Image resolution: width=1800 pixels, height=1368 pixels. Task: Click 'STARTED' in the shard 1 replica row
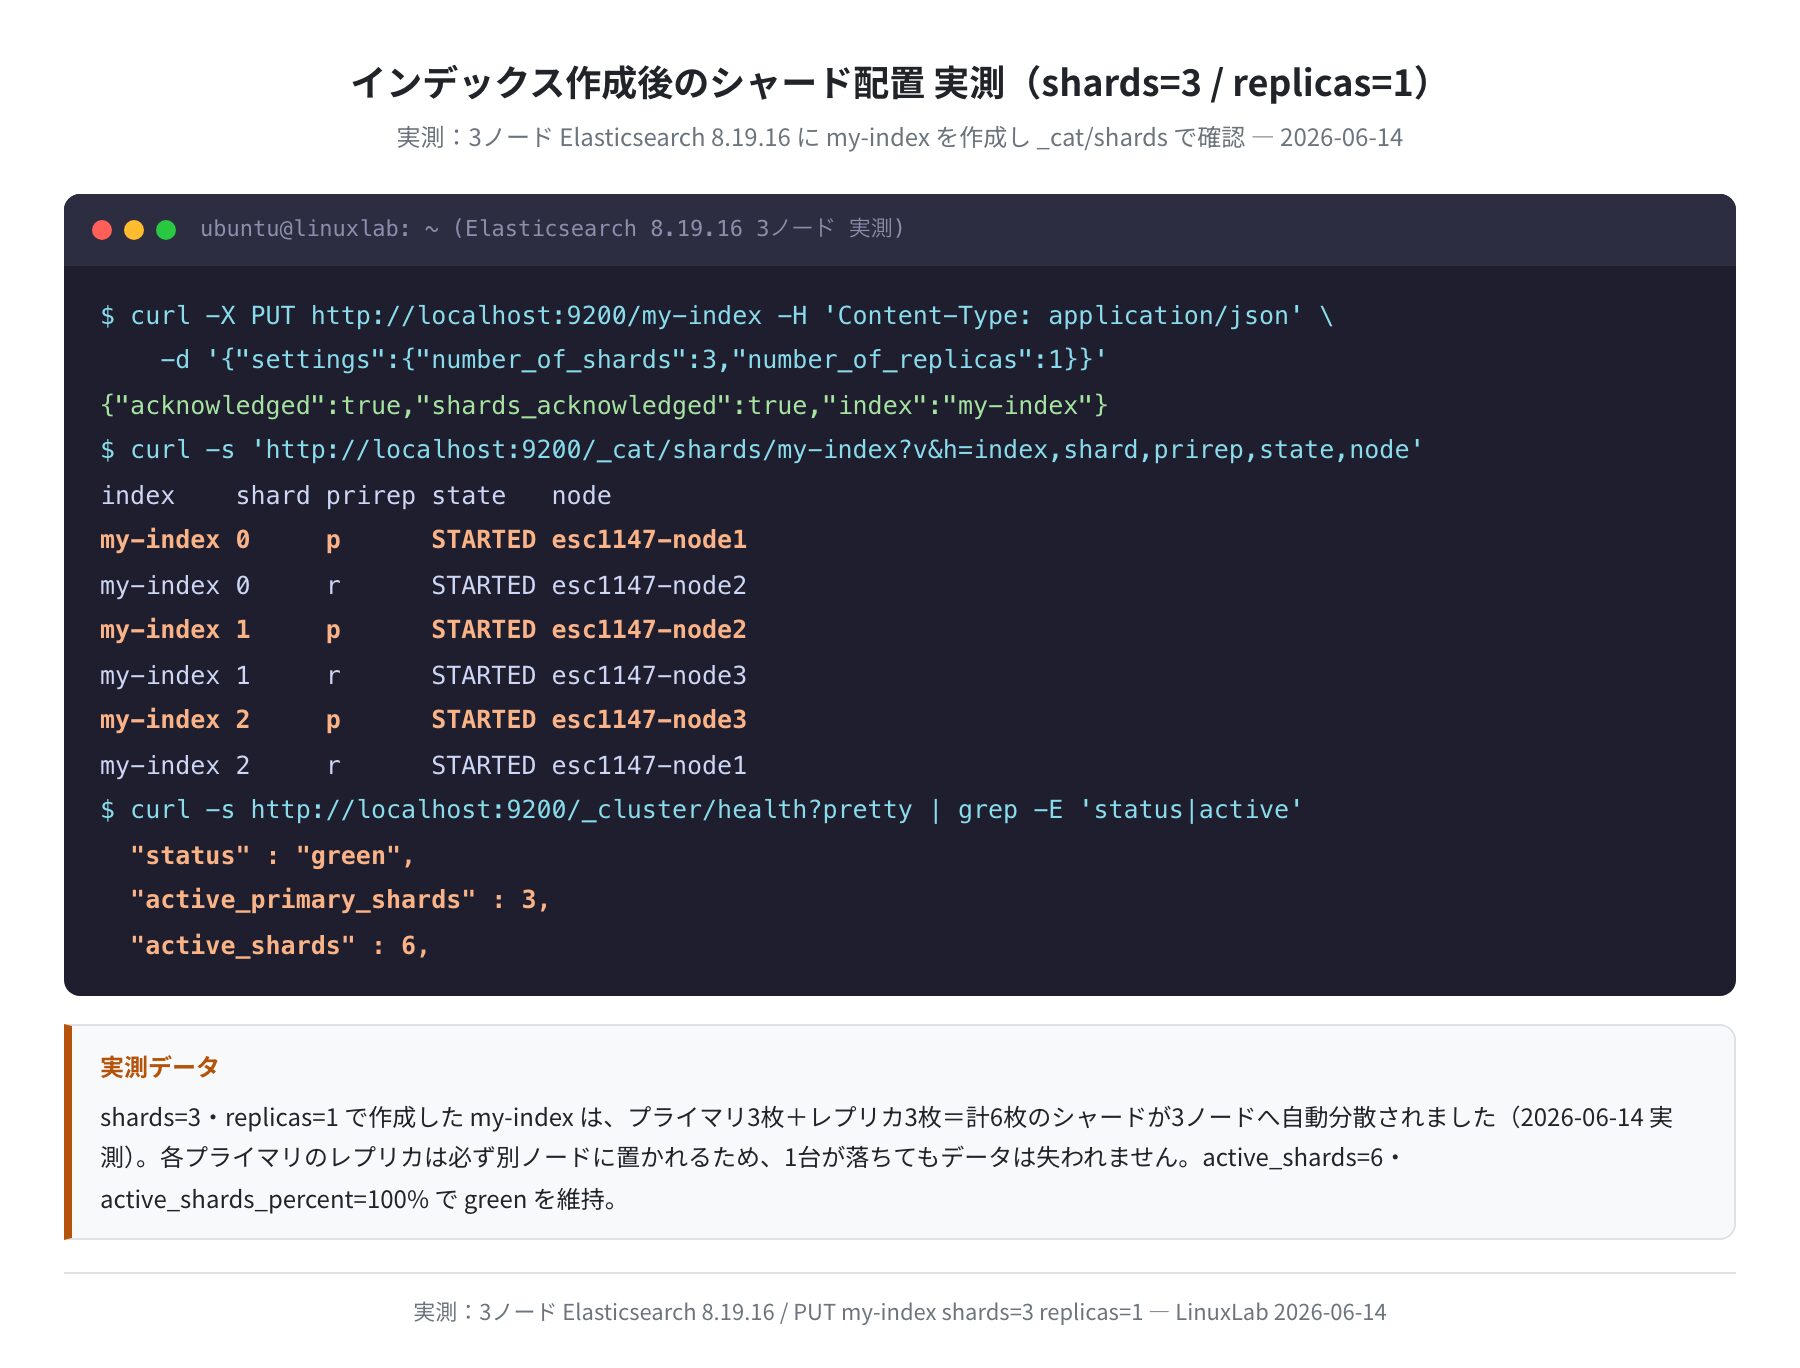coord(484,676)
